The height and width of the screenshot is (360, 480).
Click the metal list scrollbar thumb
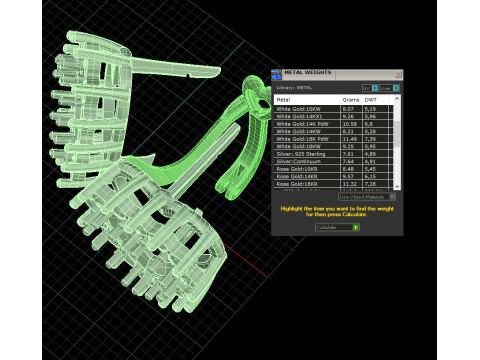tap(397, 133)
